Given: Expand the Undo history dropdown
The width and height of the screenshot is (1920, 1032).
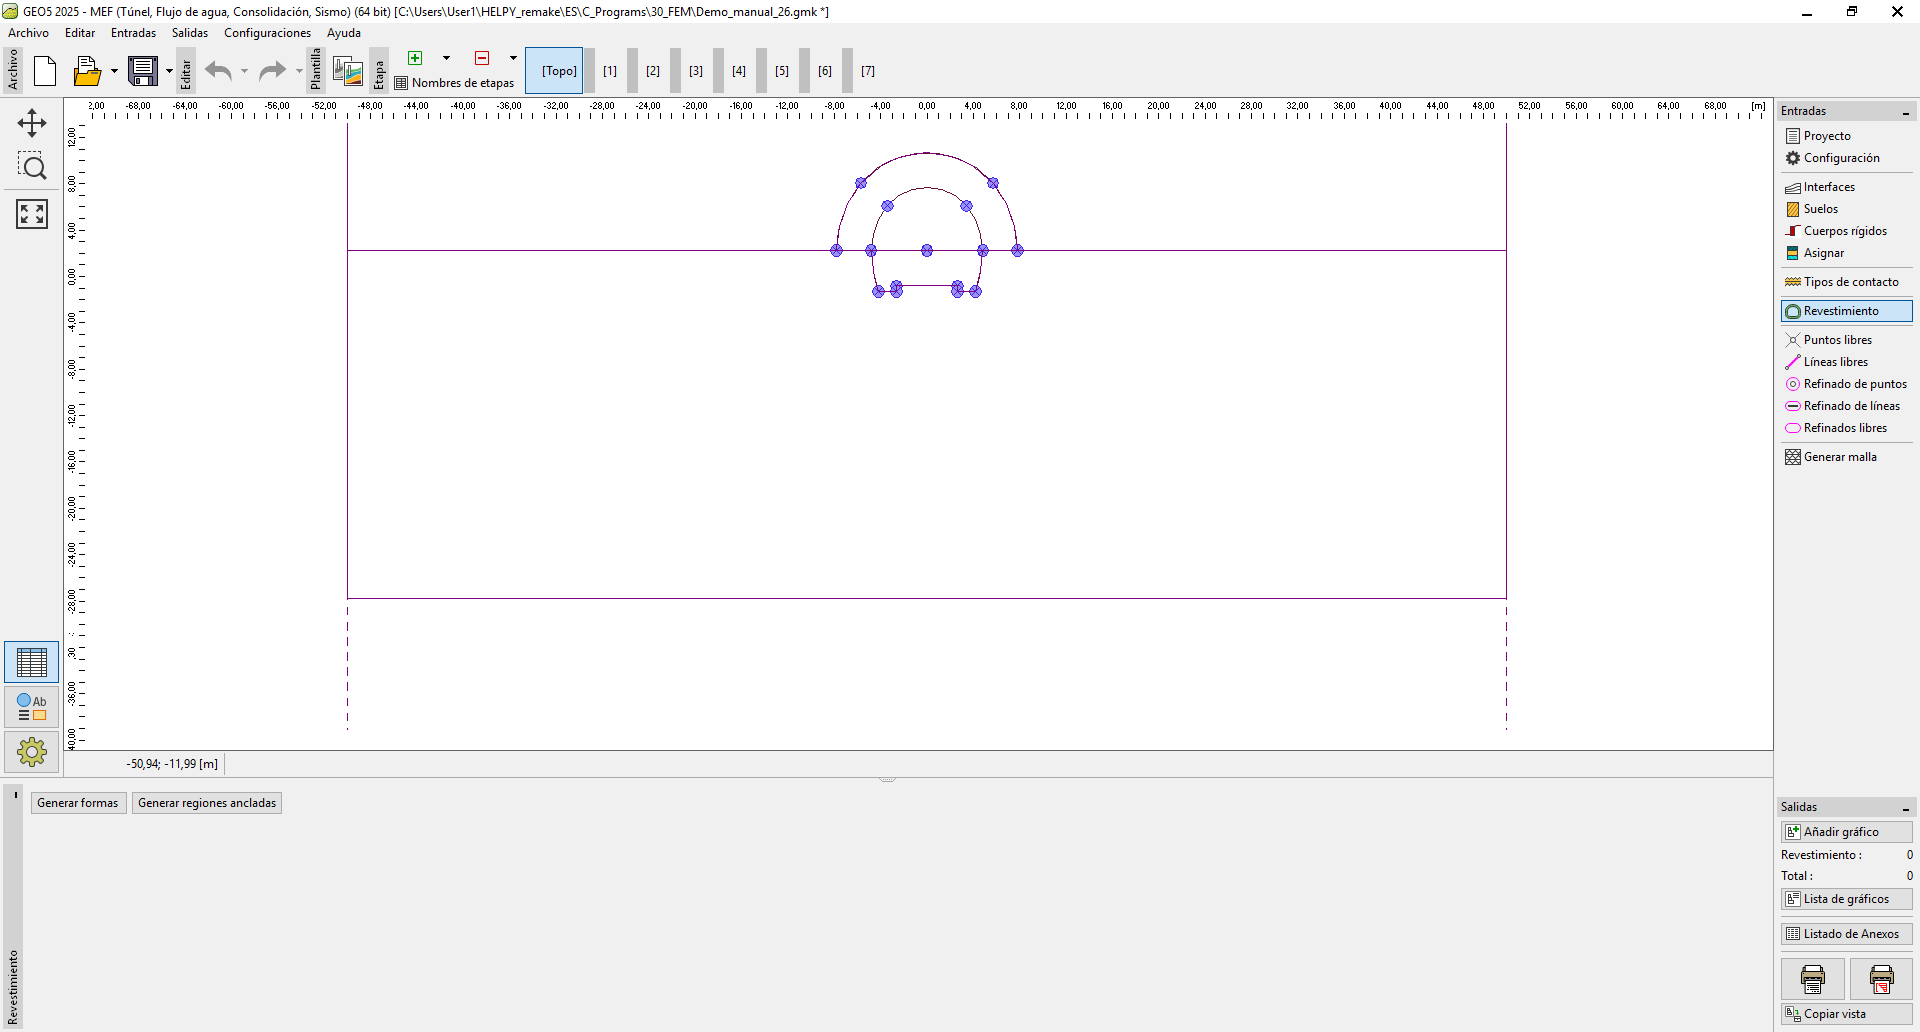Looking at the screenshot, I should click(244, 71).
